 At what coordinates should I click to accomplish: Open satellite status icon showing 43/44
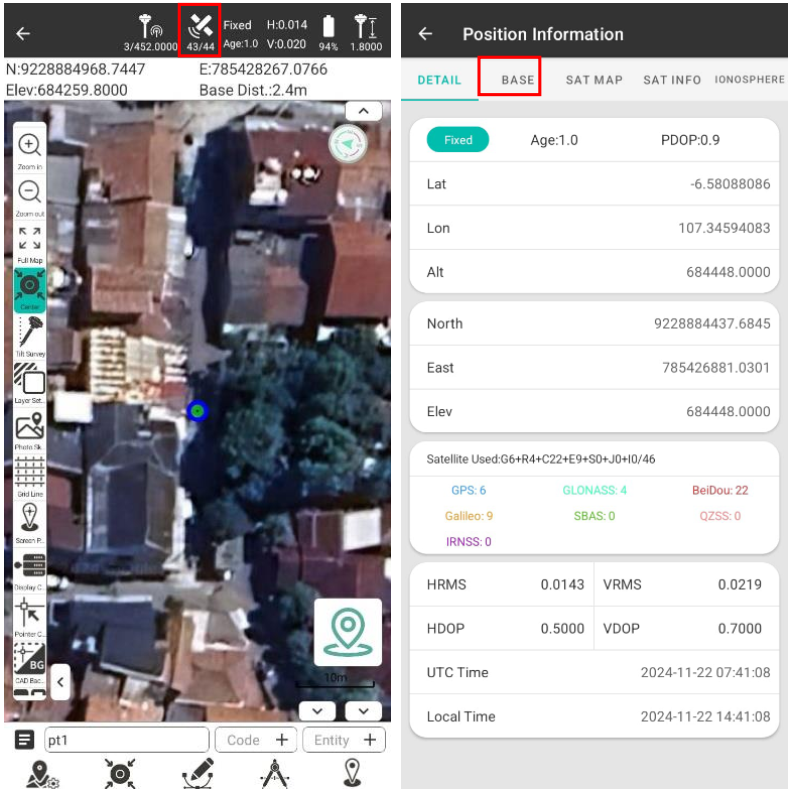pyautogui.click(x=200, y=31)
